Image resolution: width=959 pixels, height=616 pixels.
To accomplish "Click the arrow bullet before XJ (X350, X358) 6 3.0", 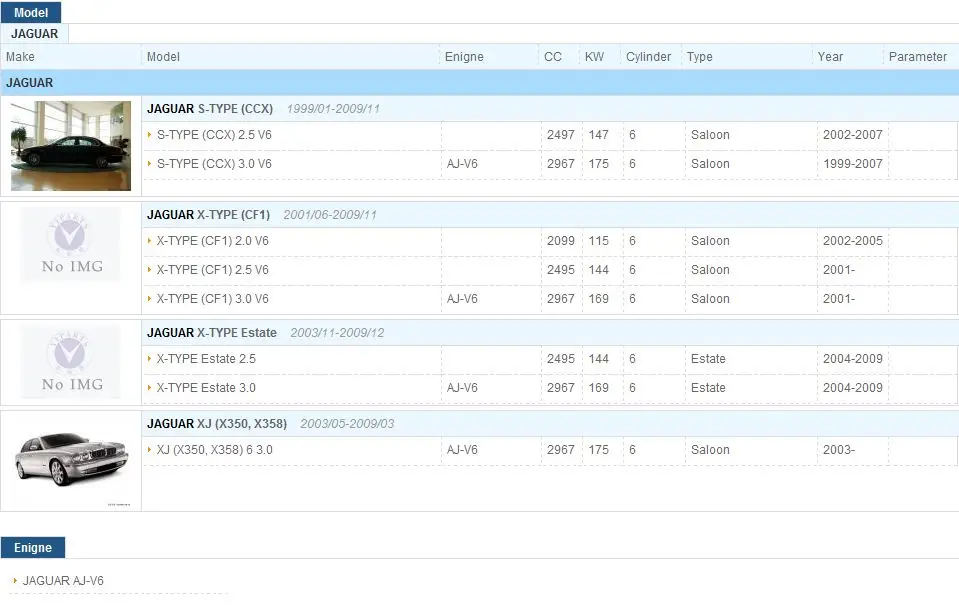I will click(x=149, y=450).
